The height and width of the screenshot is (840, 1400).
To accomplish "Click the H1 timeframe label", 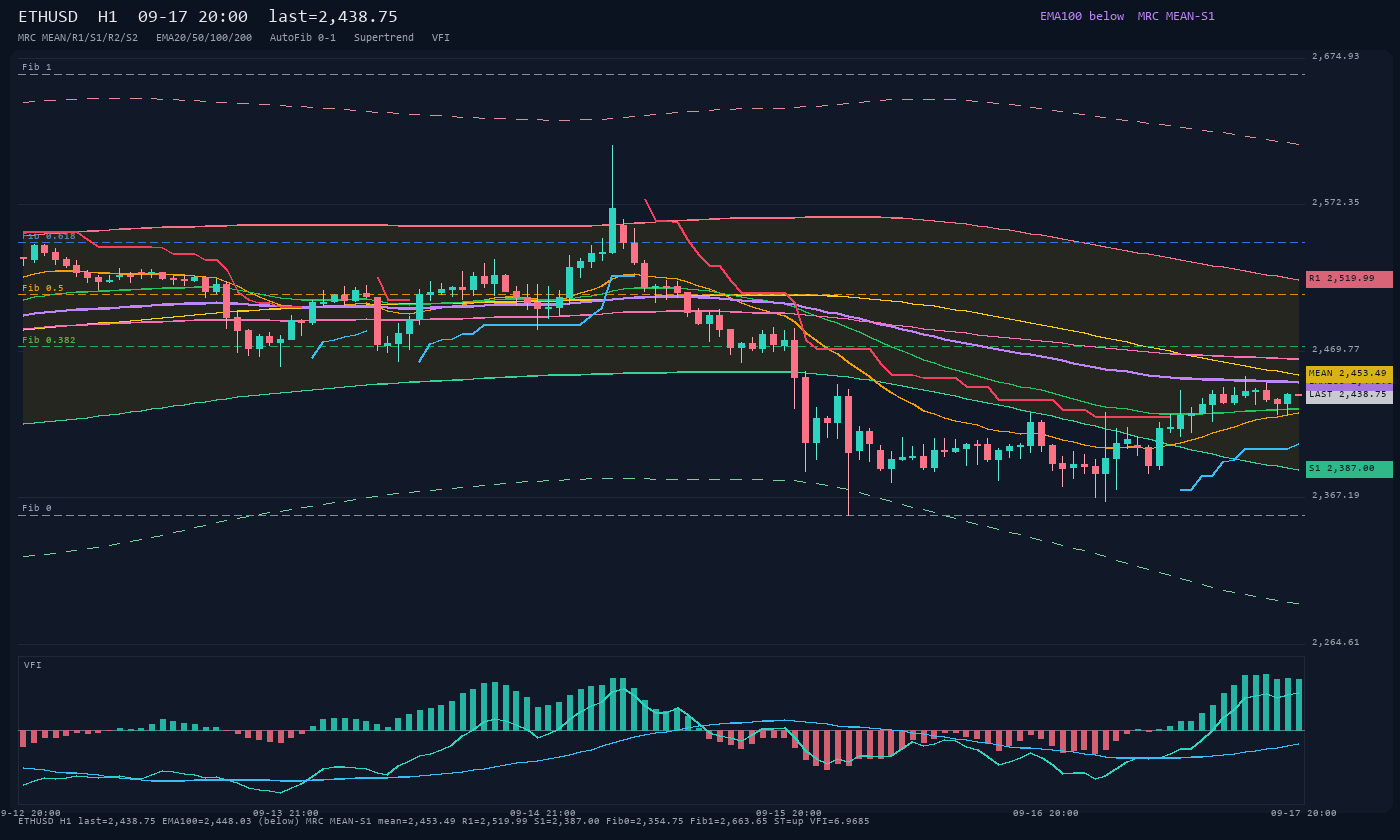I will point(108,17).
